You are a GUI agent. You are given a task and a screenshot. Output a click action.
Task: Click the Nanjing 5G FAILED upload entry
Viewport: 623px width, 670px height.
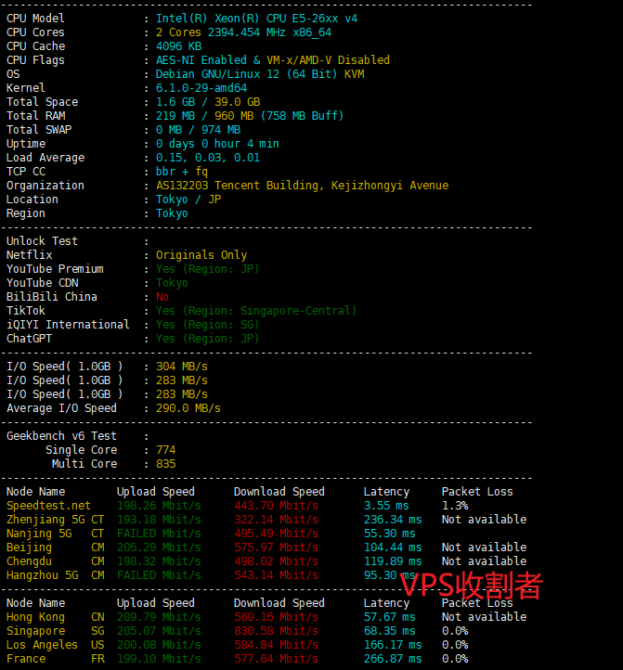tap(159, 534)
